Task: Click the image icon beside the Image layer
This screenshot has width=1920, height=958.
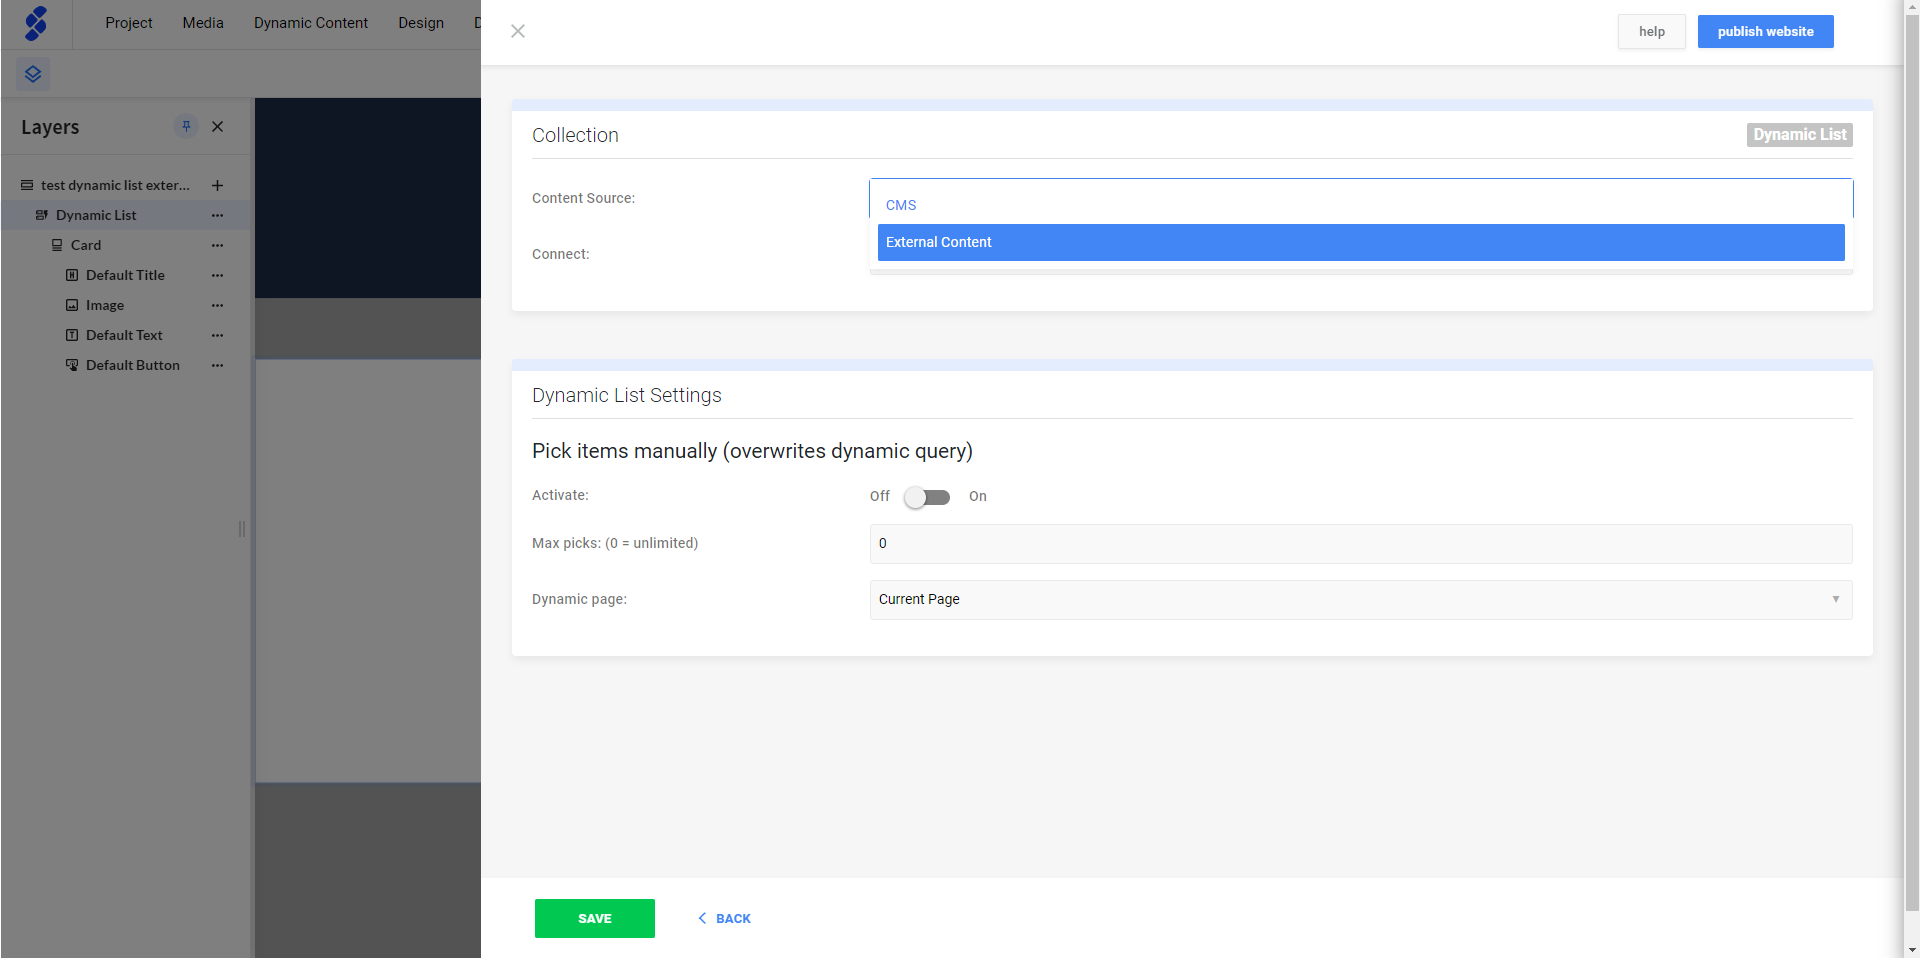Action: click(71, 305)
